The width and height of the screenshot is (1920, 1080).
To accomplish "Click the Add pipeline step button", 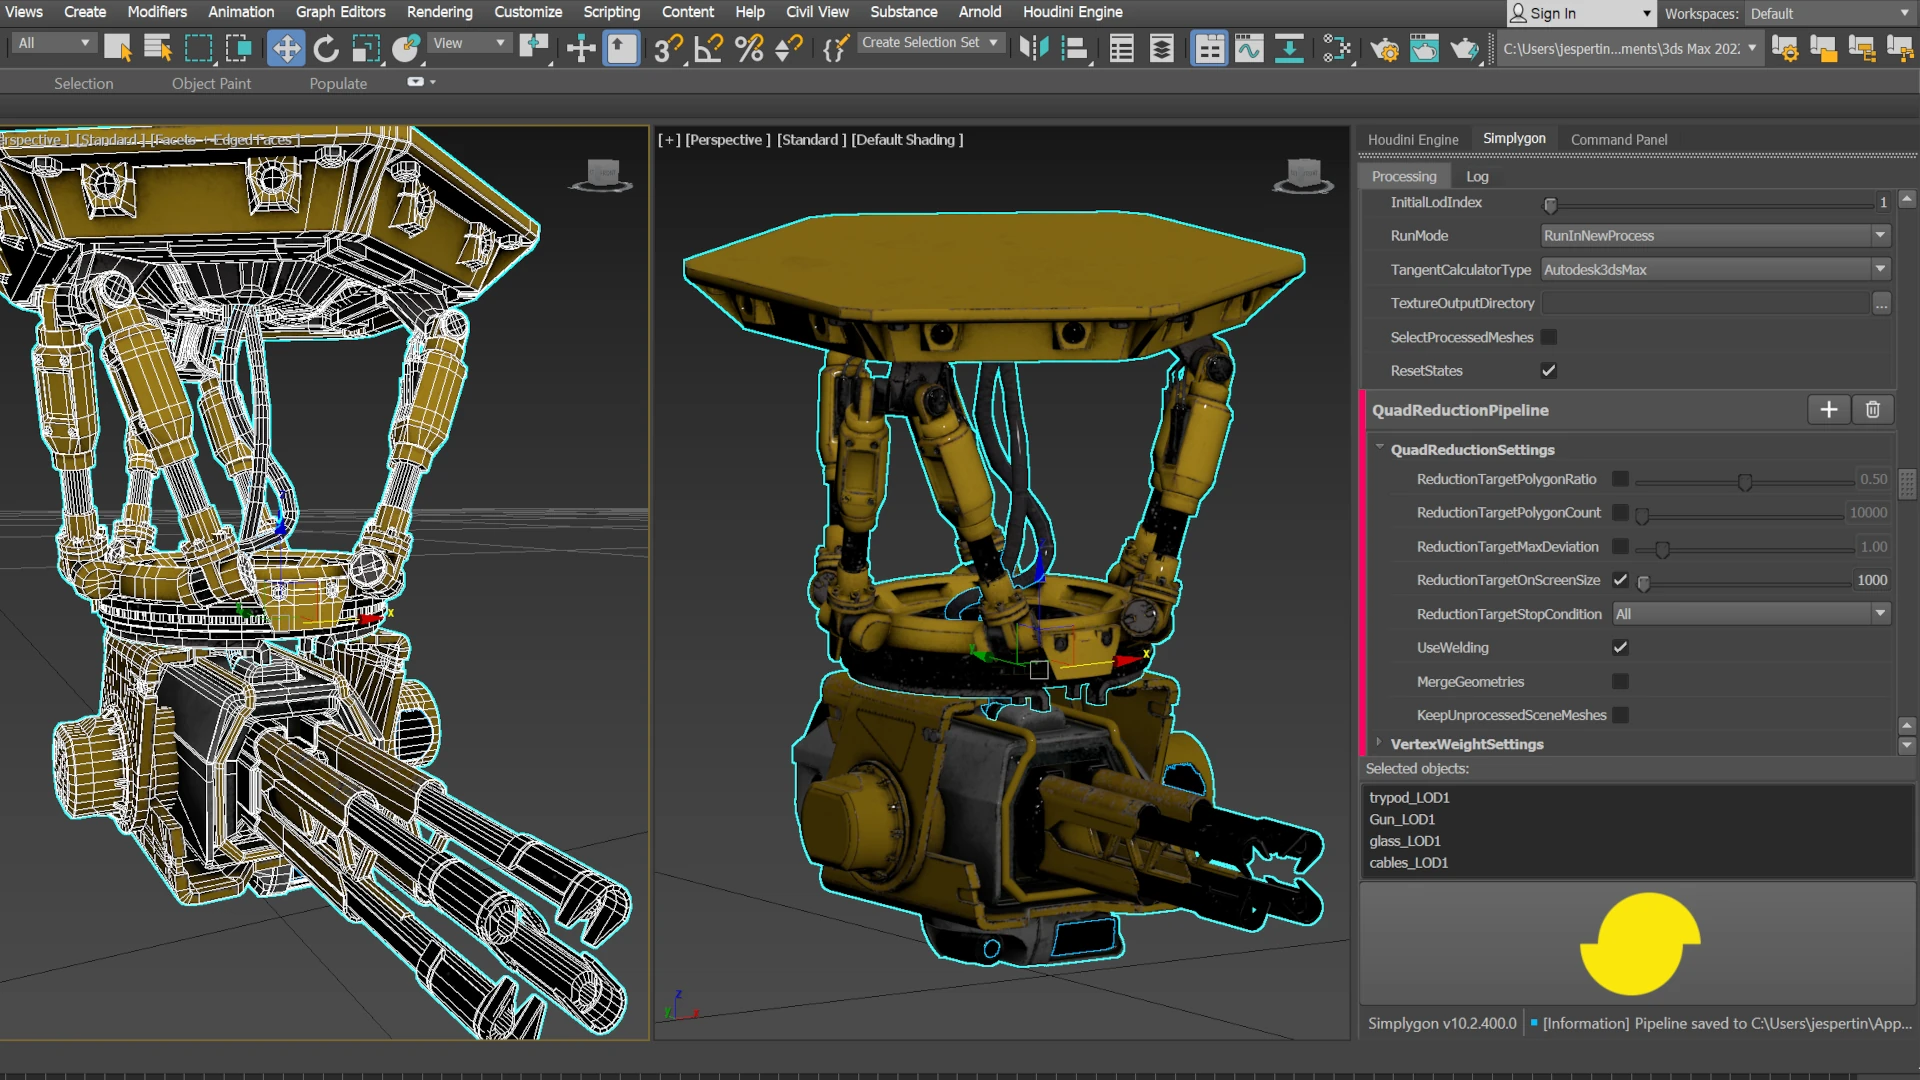I will [x=1830, y=409].
